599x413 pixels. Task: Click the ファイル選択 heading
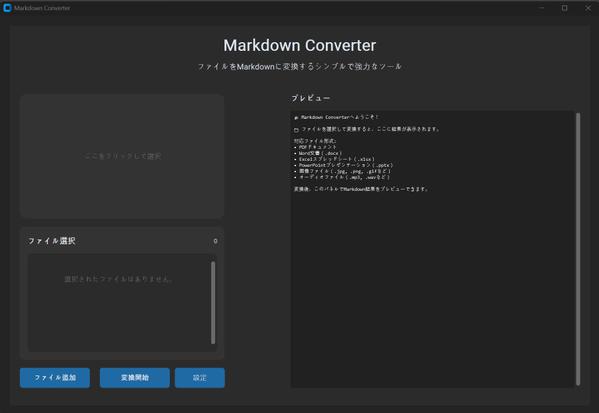click(52, 241)
